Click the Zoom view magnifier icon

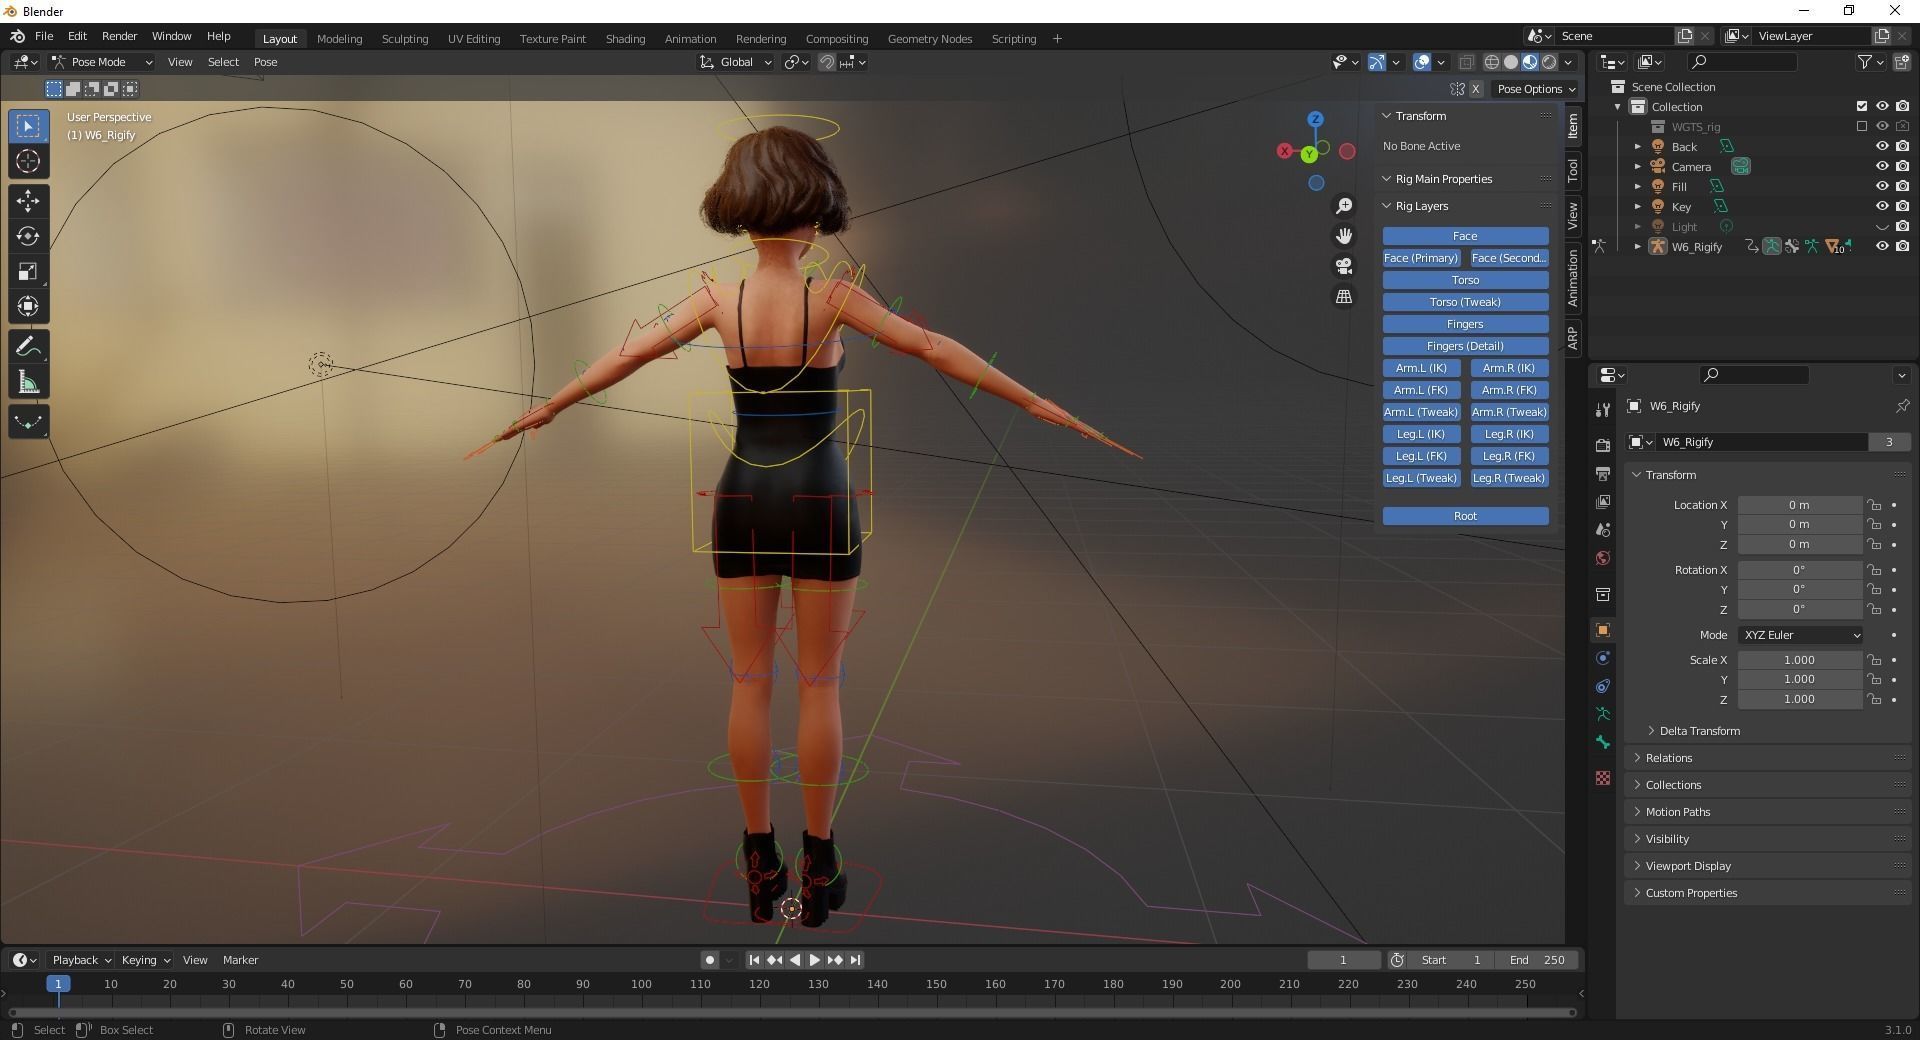(1344, 205)
